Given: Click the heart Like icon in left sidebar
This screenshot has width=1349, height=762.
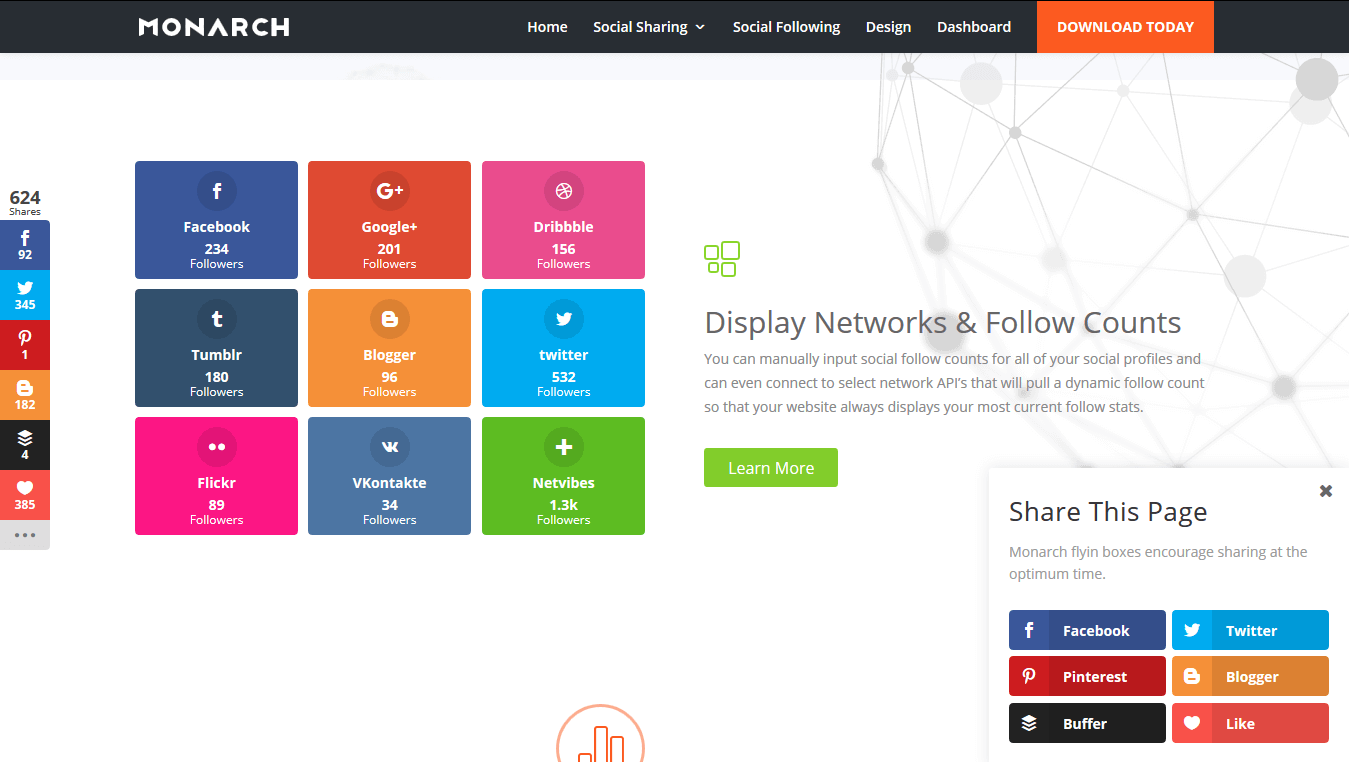Looking at the screenshot, I should coord(24,495).
